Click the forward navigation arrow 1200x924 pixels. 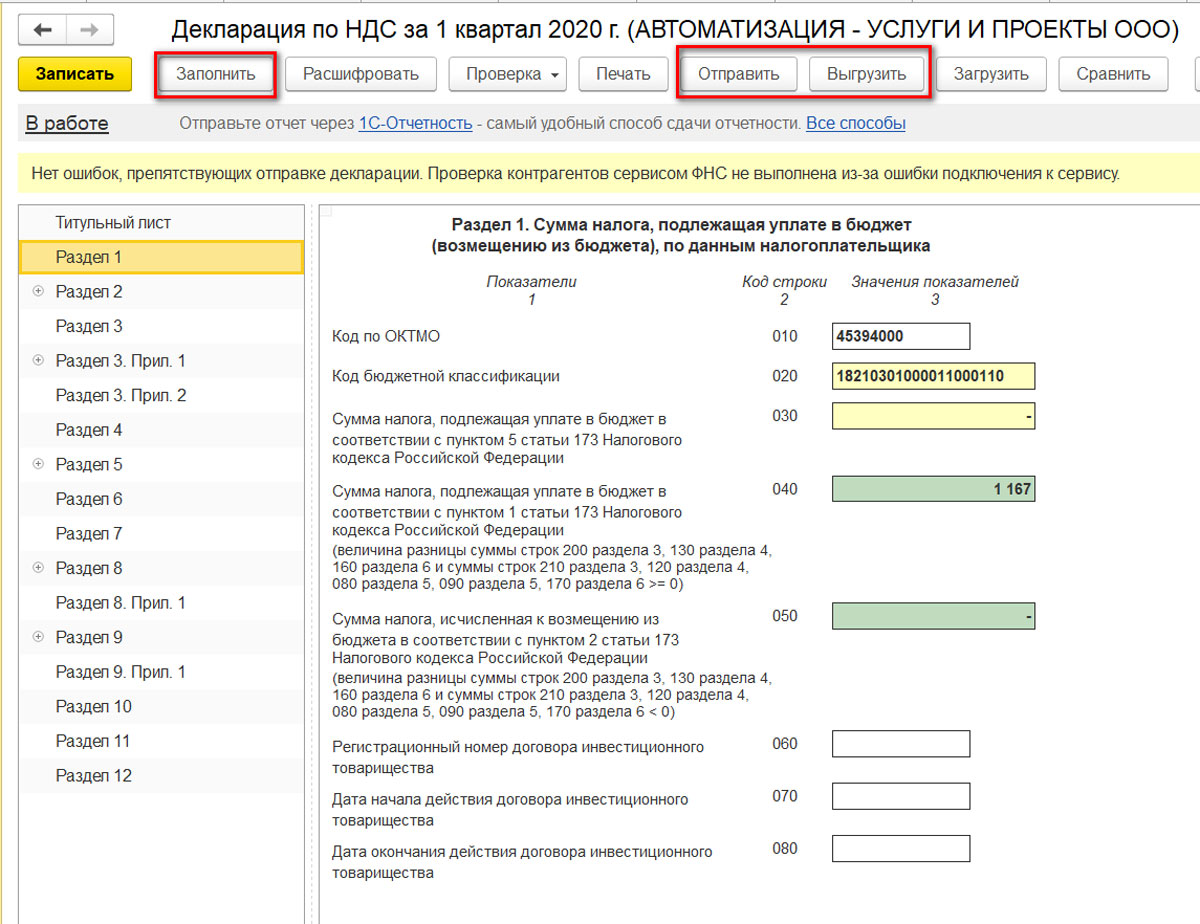pyautogui.click(x=89, y=30)
